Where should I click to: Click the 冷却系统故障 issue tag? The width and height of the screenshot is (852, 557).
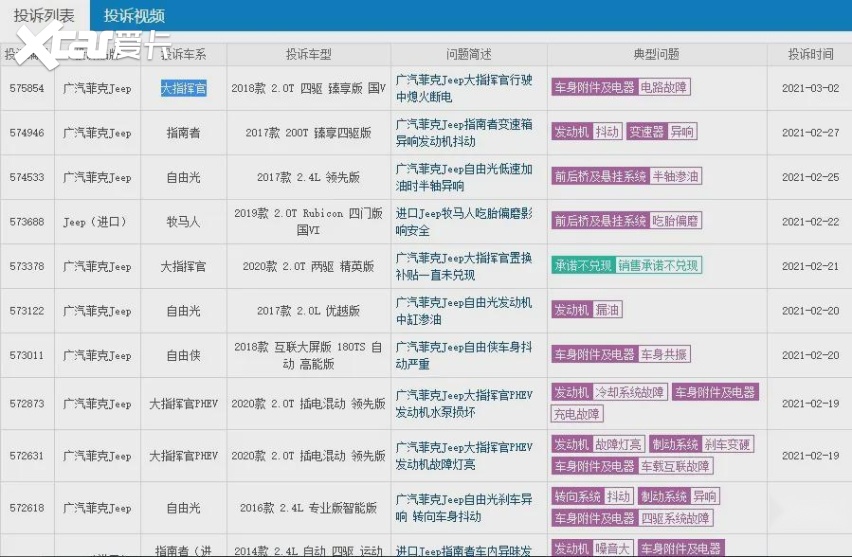click(x=630, y=392)
